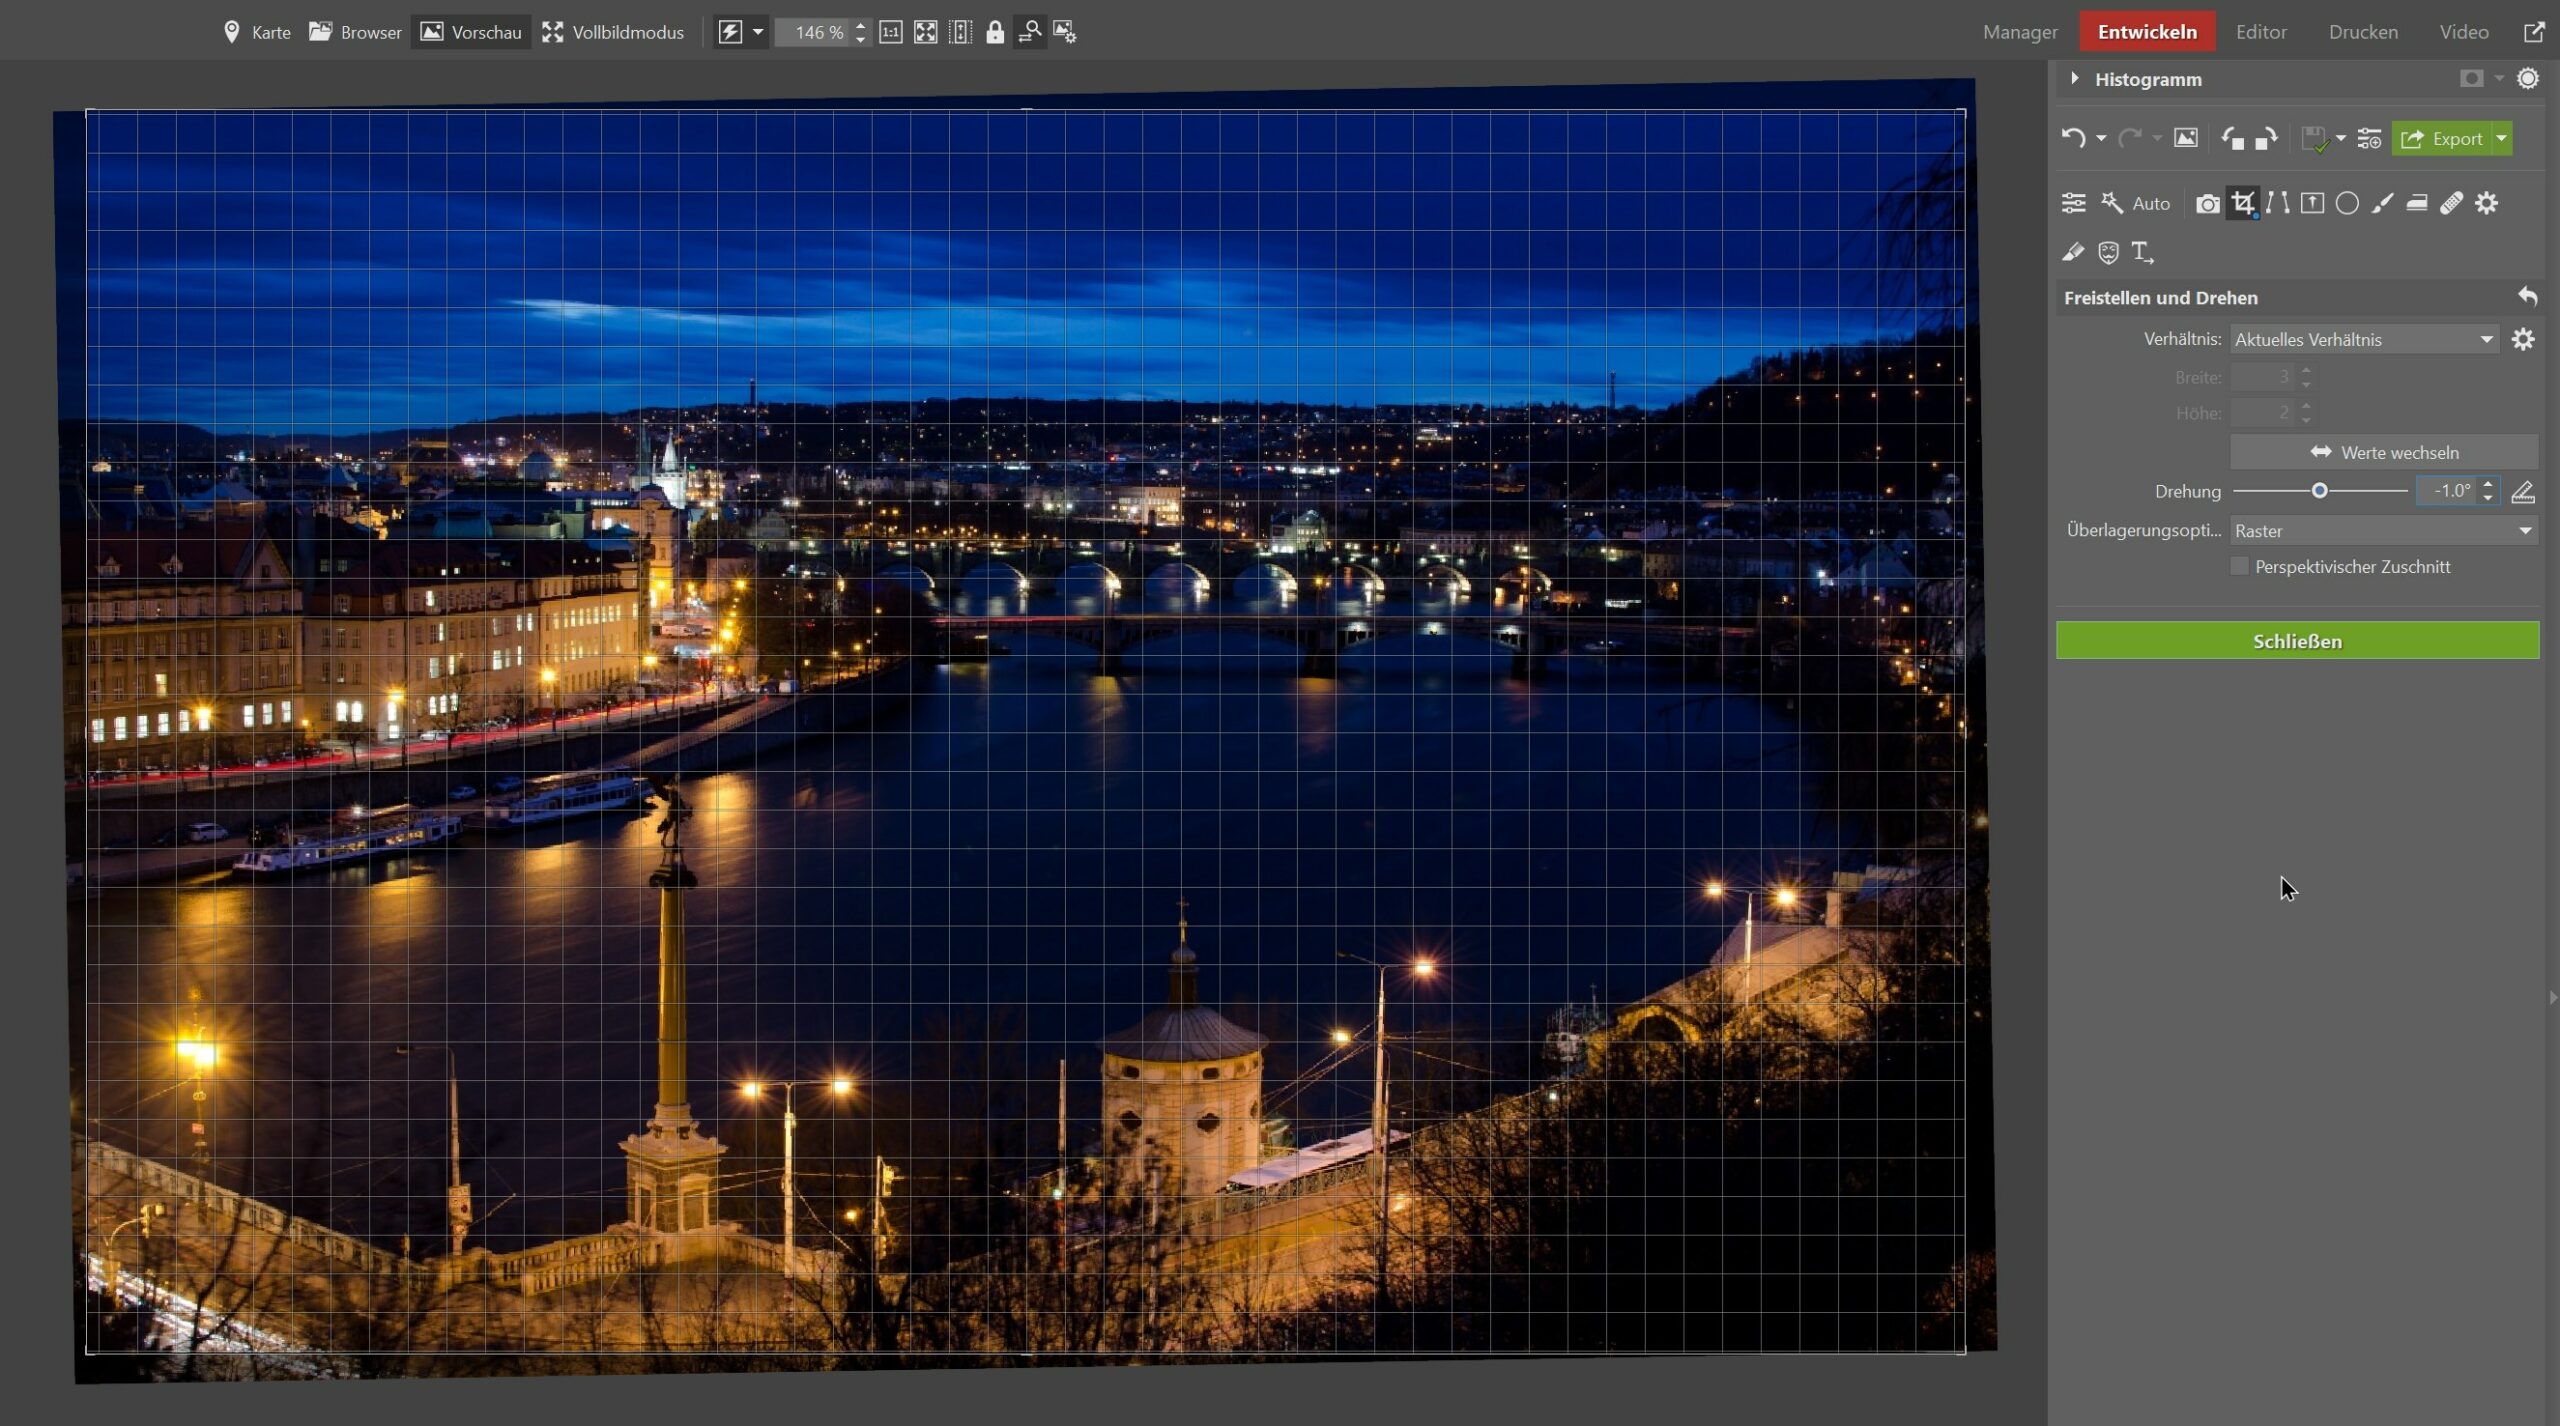Click the grayed redo arrow
Viewport: 2560px width, 1426px height.
pos(2129,138)
